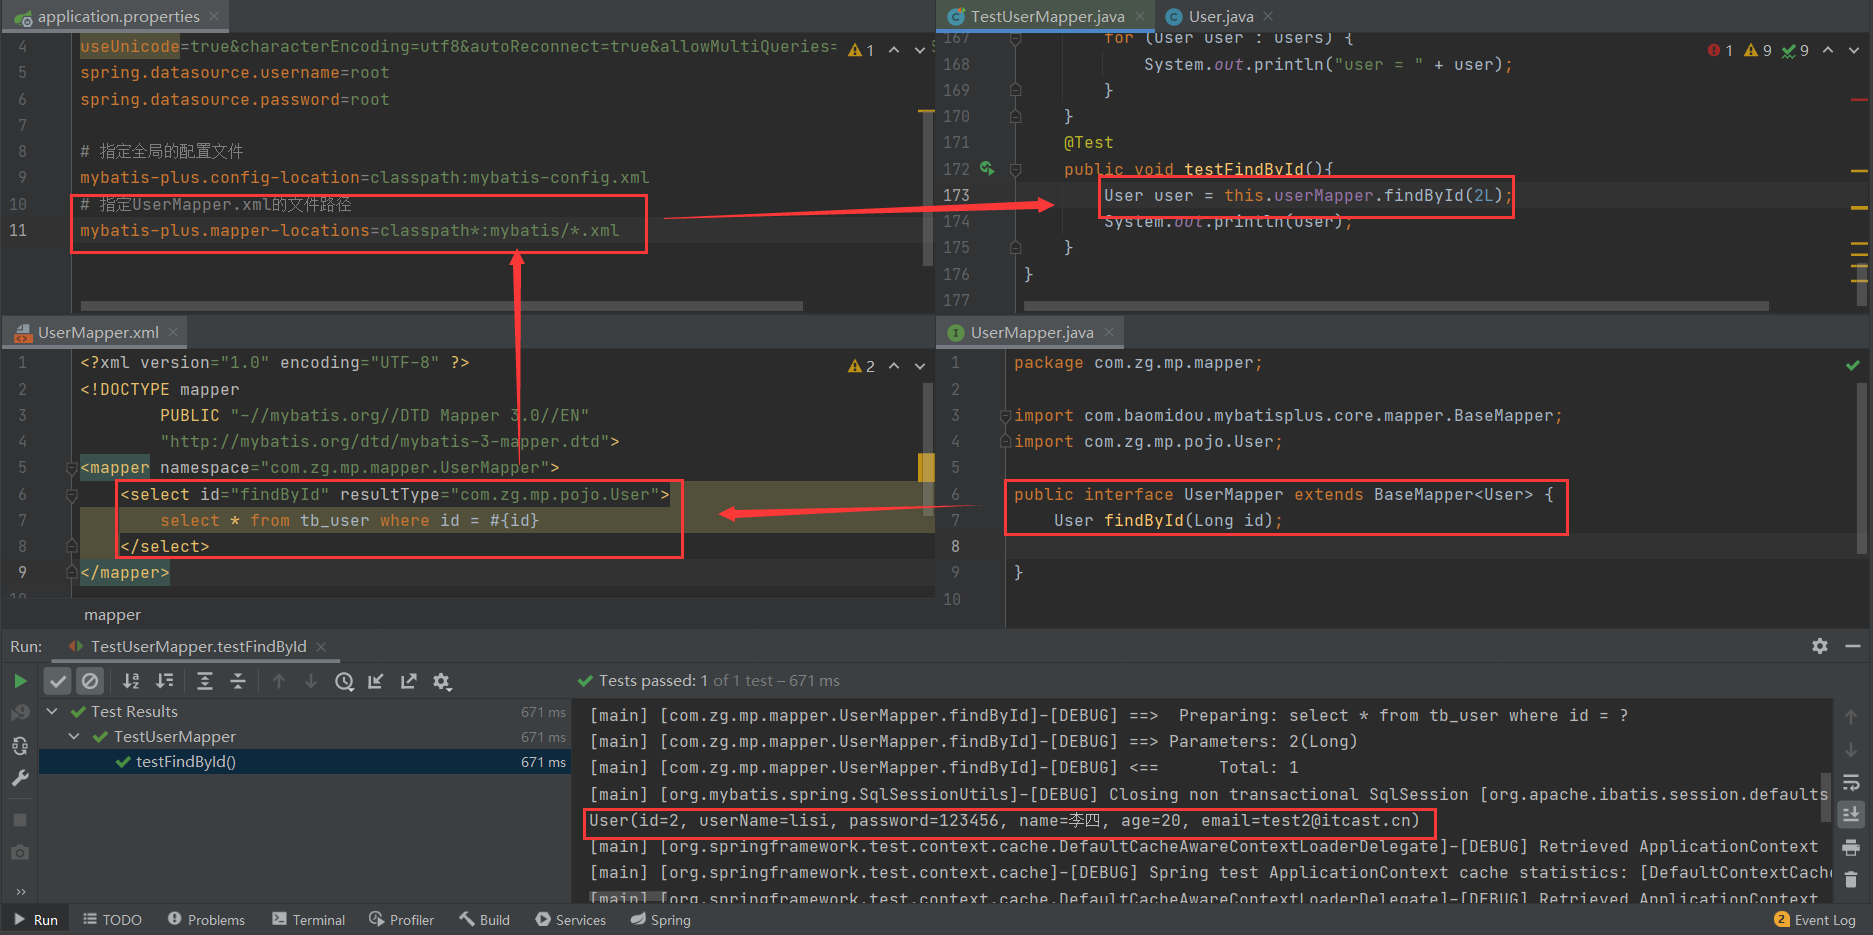Hide the Run tool window
Screen dimensions: 1873x935
pyautogui.click(x=1853, y=646)
